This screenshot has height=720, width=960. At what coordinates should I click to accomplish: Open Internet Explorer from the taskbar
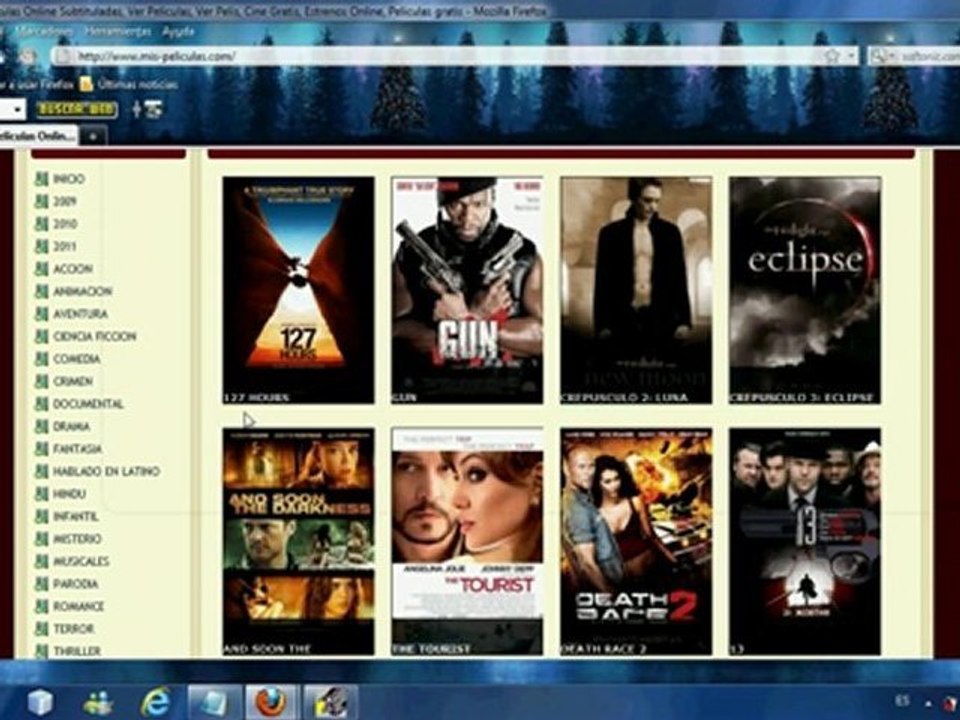click(x=156, y=702)
